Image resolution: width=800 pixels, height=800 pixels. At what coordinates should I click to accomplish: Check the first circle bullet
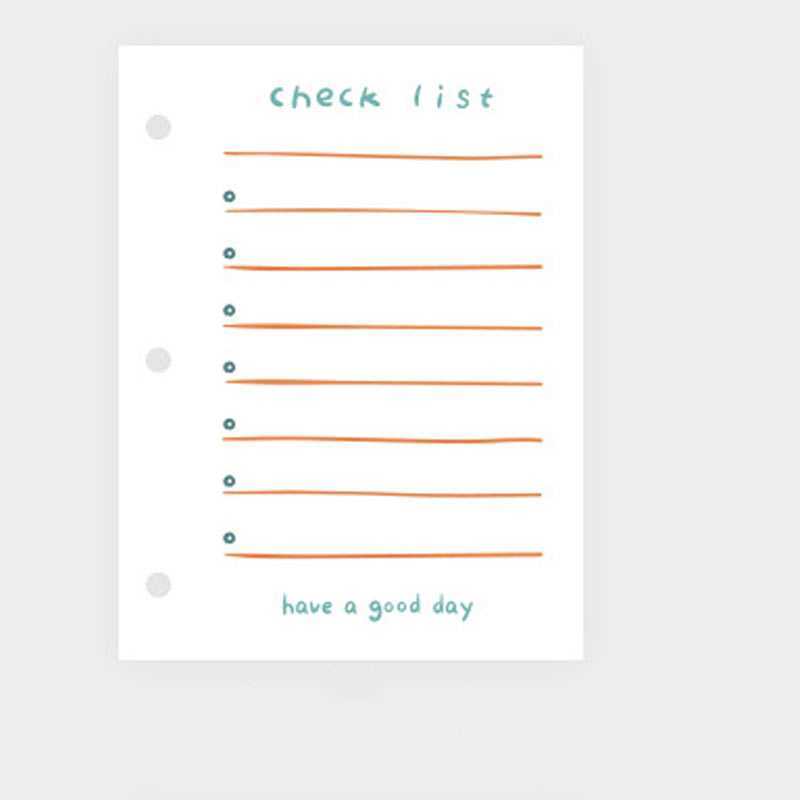coord(229,197)
